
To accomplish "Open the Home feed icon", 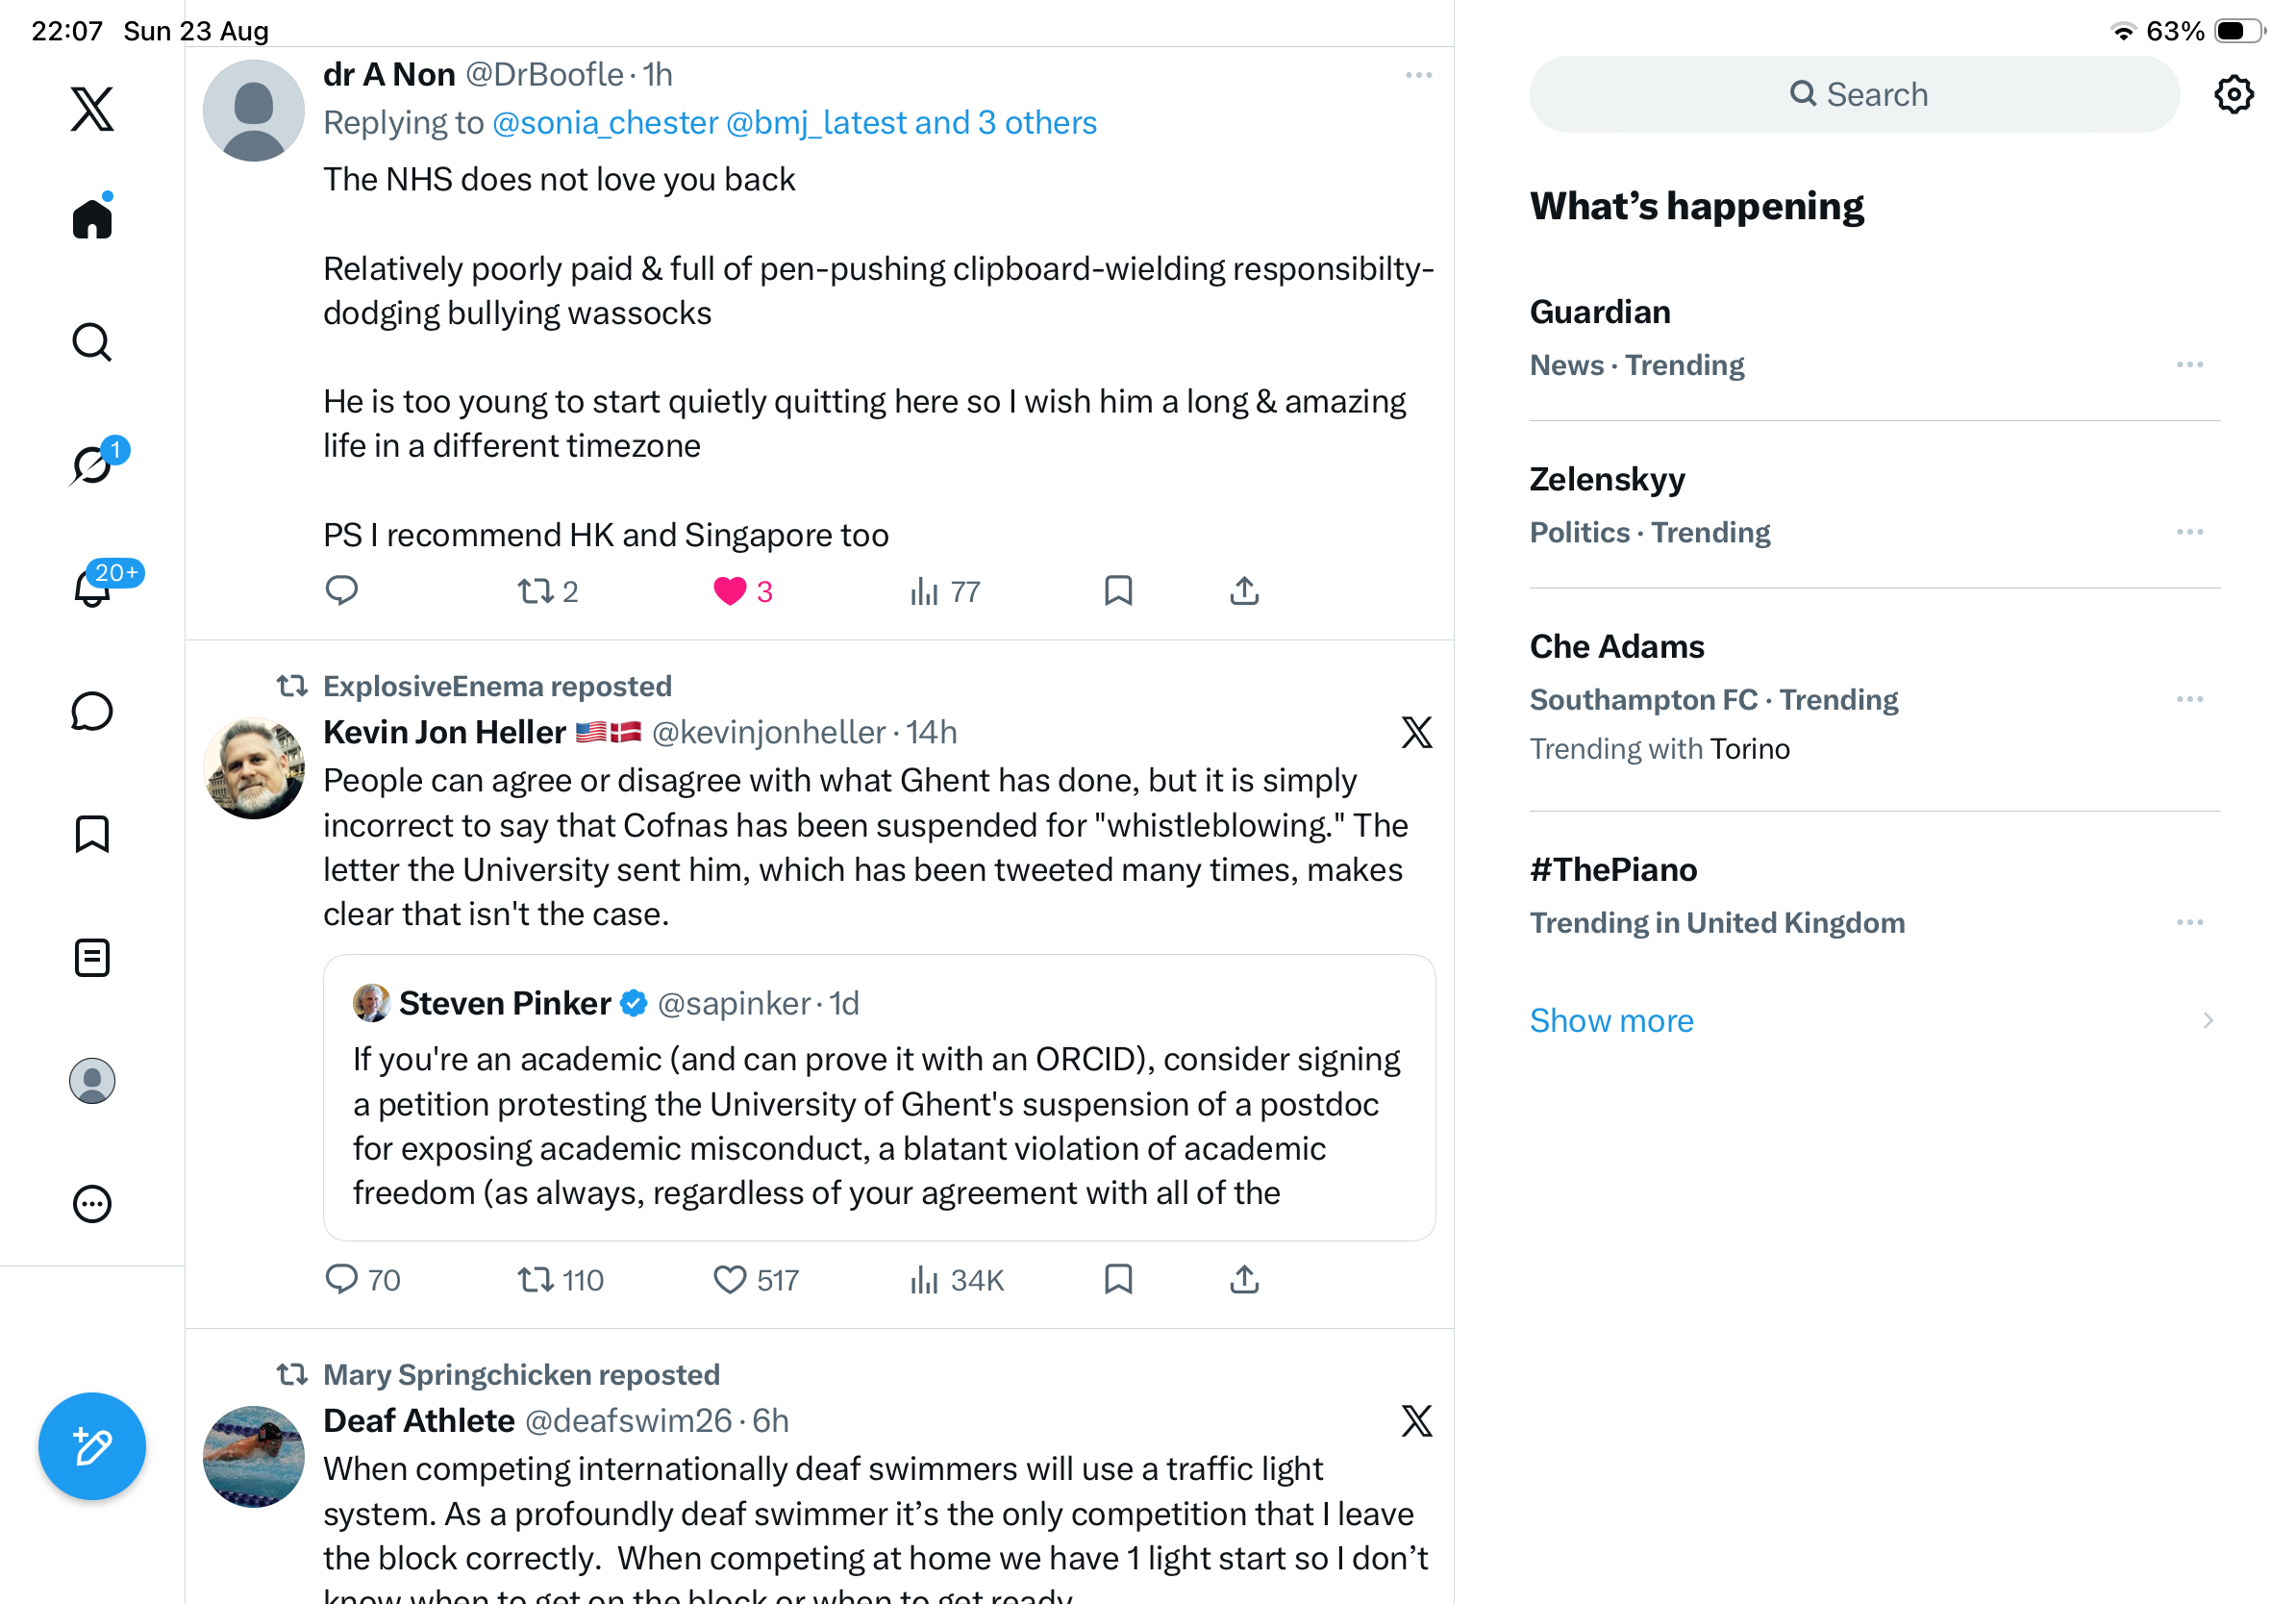I will [x=92, y=217].
